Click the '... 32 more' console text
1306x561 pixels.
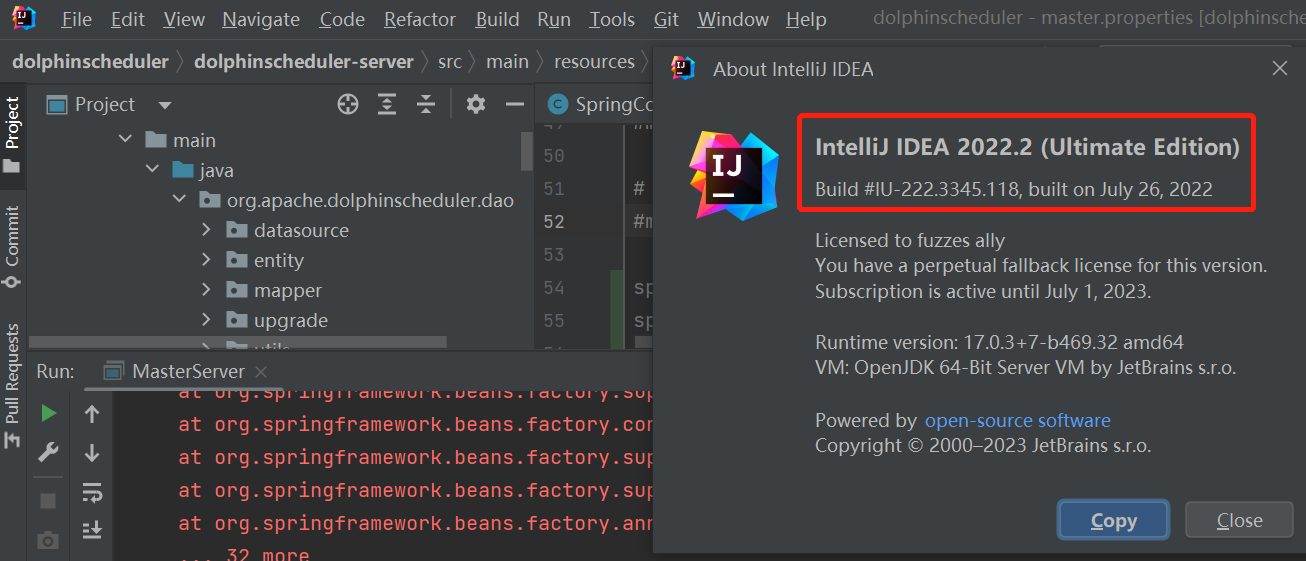point(244,553)
